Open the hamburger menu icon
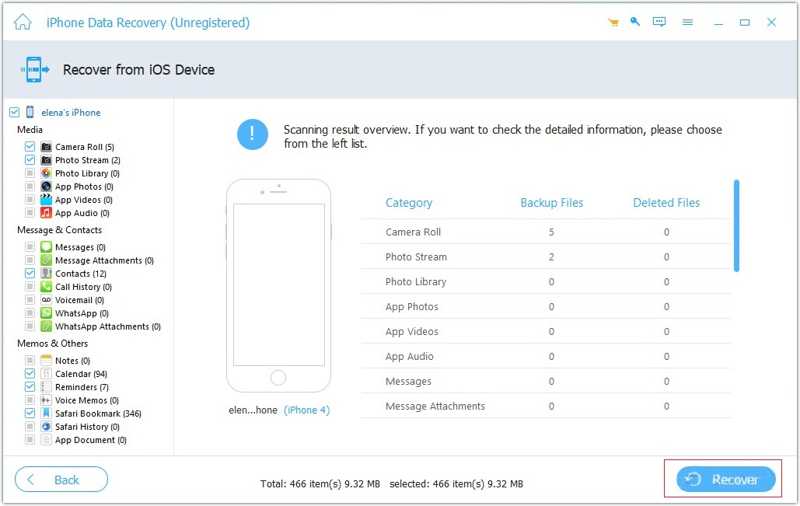 [x=688, y=22]
